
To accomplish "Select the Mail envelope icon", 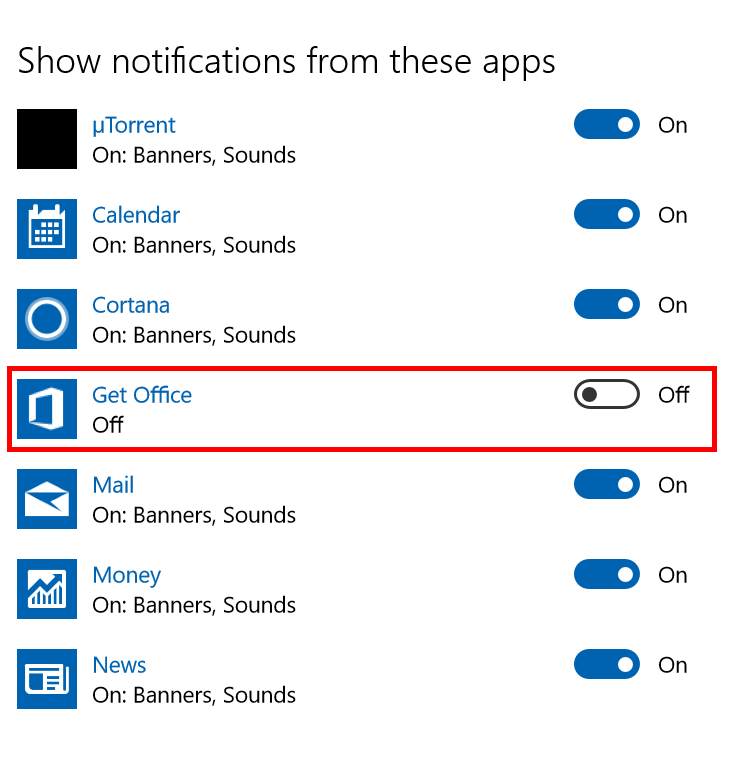I will 47,499.
